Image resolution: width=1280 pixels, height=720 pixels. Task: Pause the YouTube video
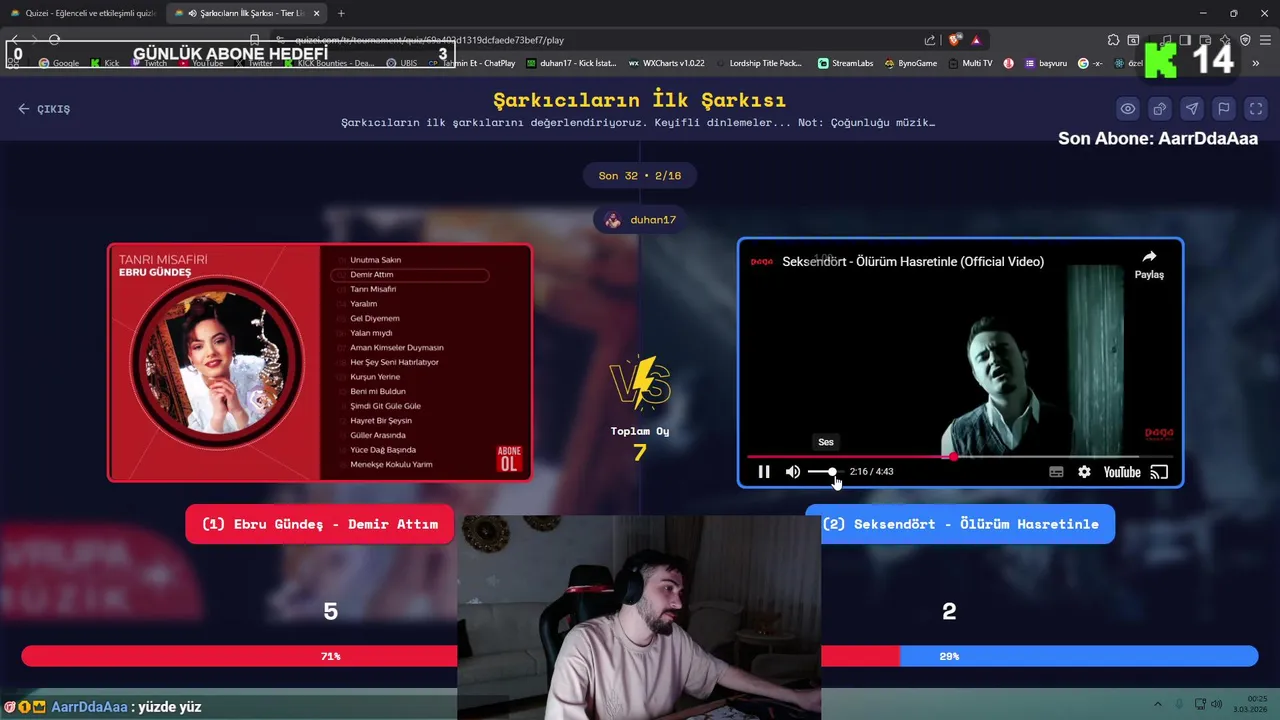tap(764, 472)
